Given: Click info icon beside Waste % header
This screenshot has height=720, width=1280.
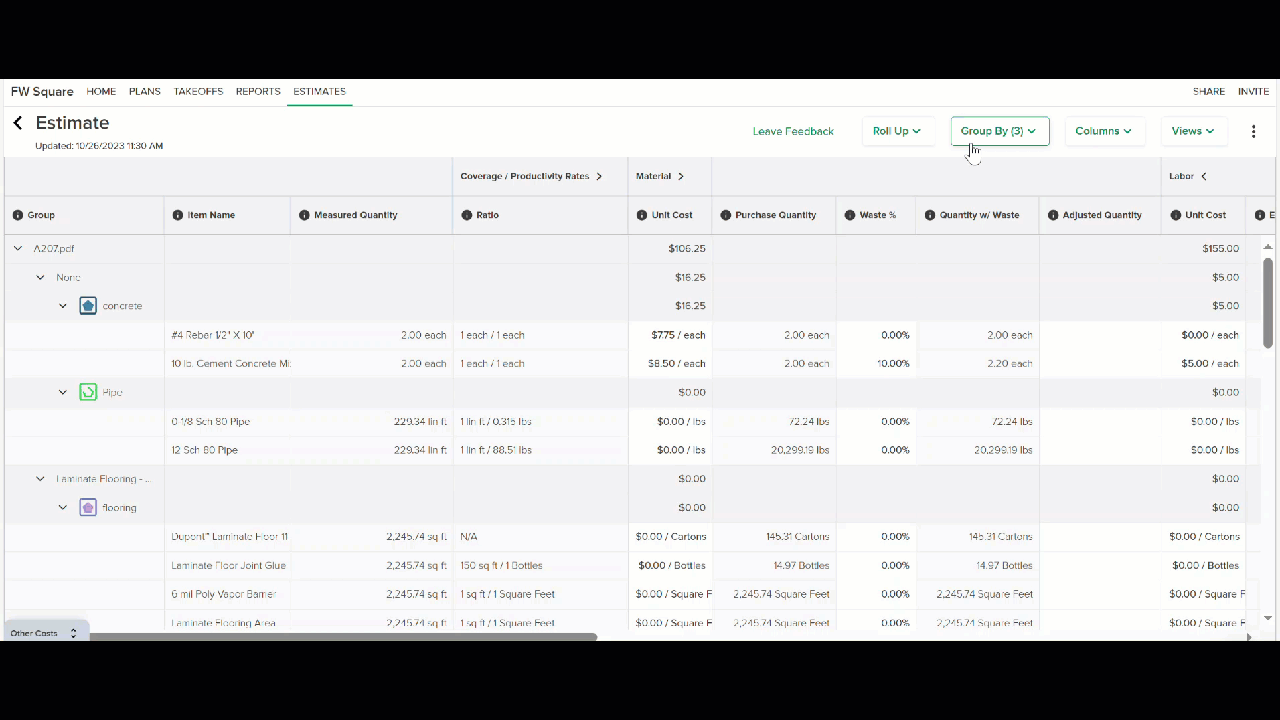Looking at the screenshot, I should point(850,215).
